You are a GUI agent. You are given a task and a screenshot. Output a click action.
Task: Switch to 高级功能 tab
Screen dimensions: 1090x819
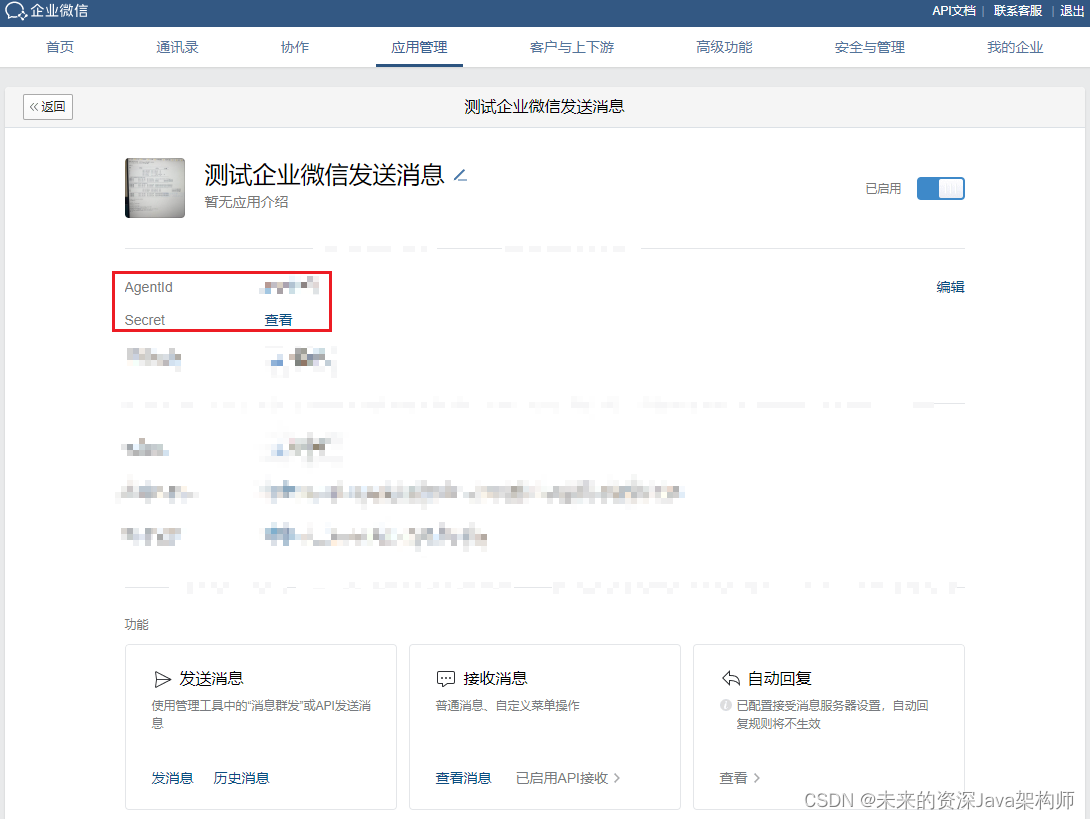coord(724,47)
